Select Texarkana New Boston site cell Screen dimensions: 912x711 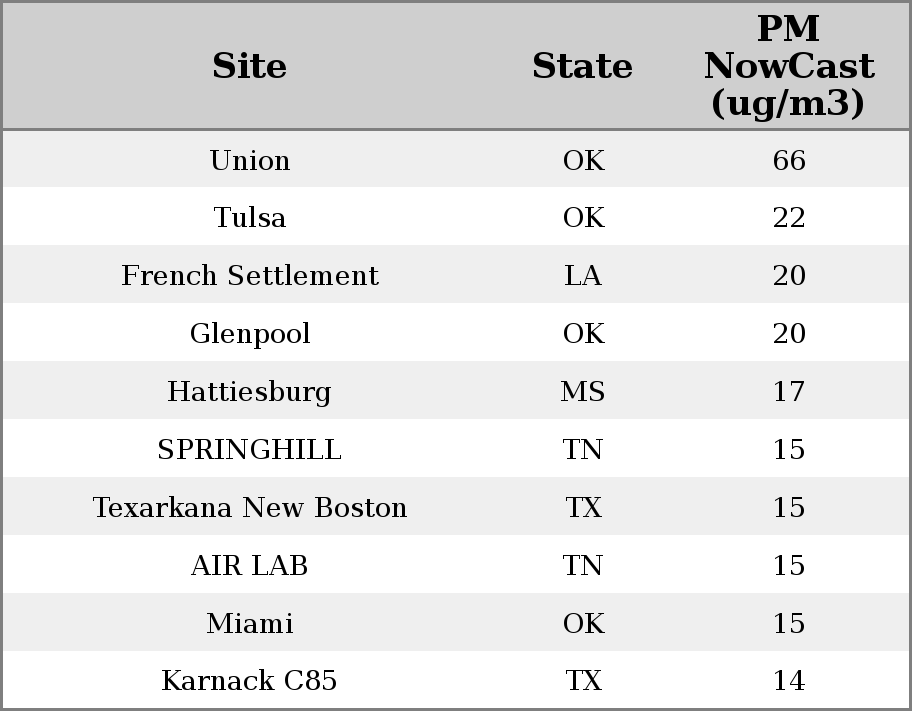pos(250,508)
